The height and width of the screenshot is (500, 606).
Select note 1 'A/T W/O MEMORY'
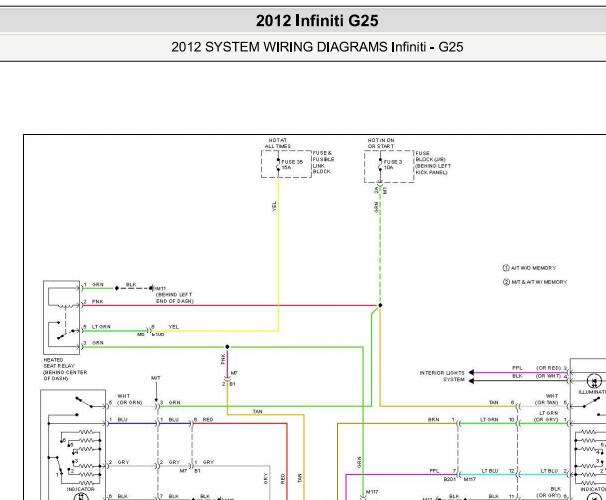529,268
